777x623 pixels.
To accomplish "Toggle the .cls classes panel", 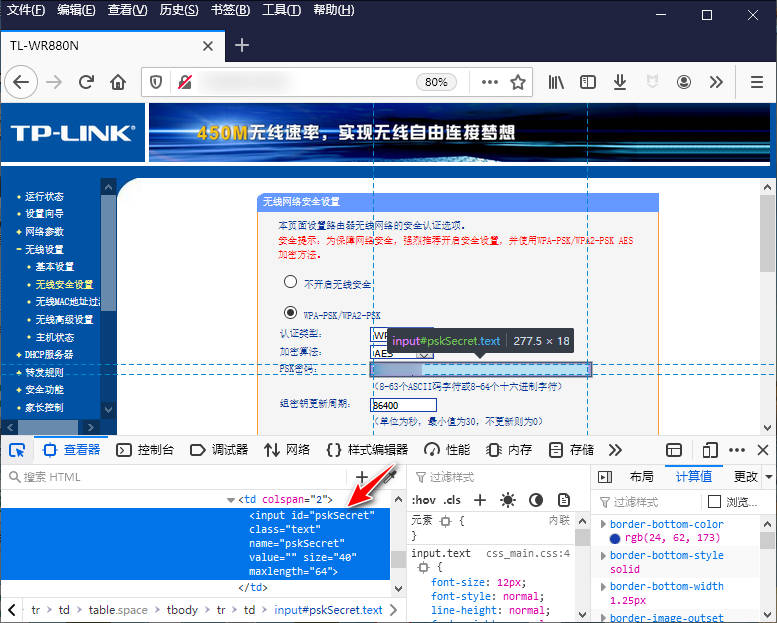I will 452,500.
